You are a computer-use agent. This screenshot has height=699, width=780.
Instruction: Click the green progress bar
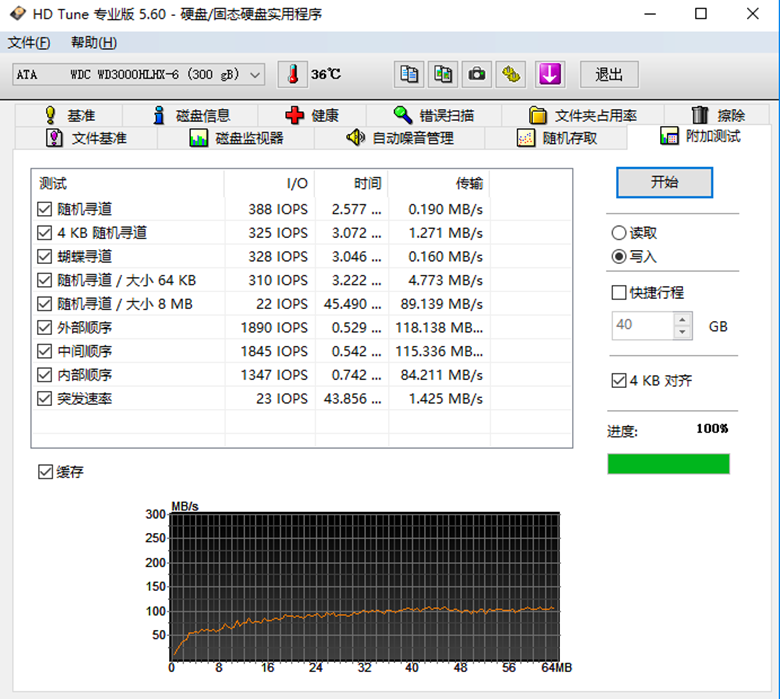click(669, 464)
